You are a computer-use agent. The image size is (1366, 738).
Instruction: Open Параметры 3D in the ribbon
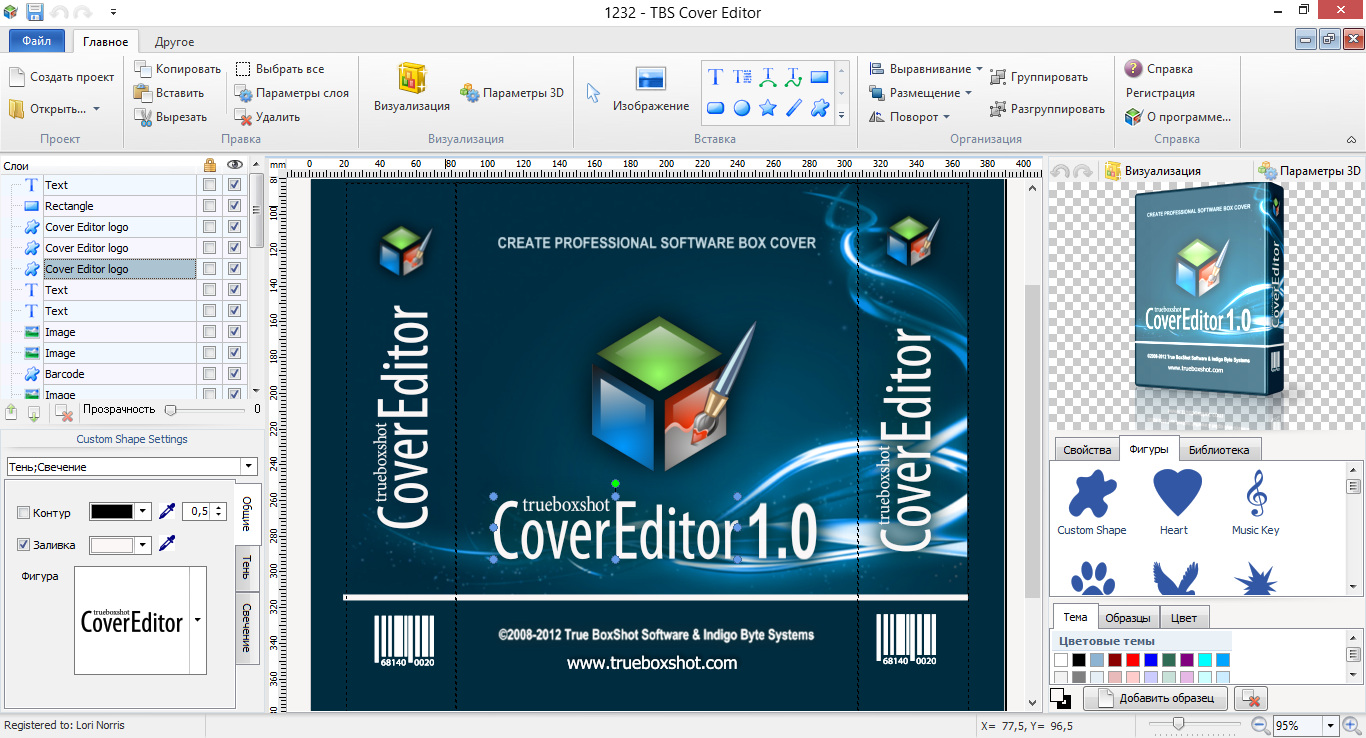click(512, 92)
